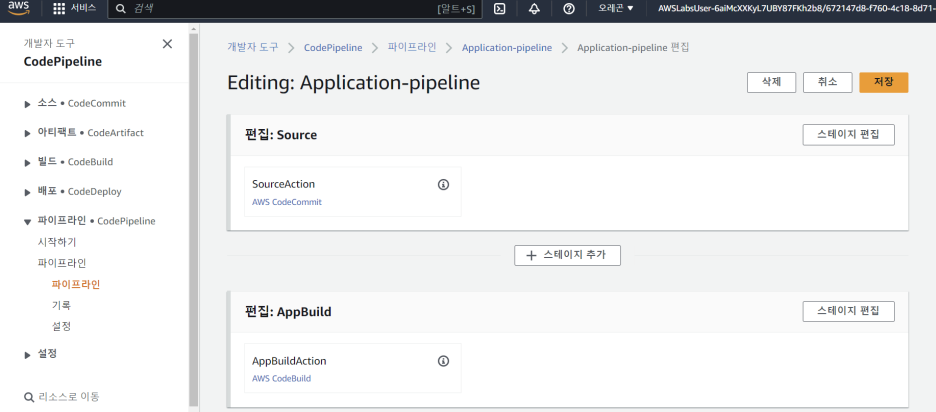Open CloudShell terminal icon in top bar
The image size is (936, 412).
501,9
